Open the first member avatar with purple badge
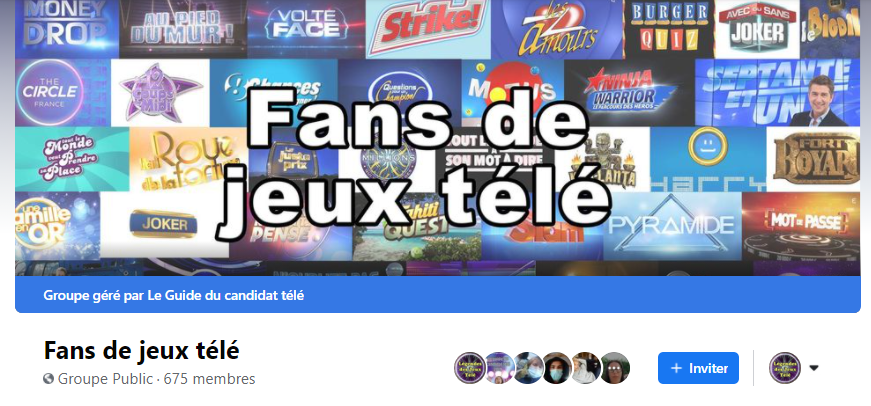 pyautogui.click(x=470, y=368)
